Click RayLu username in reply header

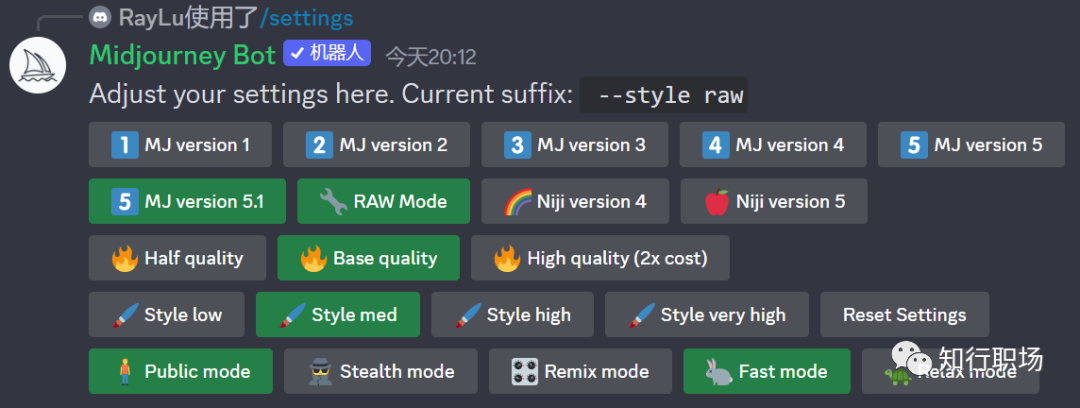coord(152,17)
